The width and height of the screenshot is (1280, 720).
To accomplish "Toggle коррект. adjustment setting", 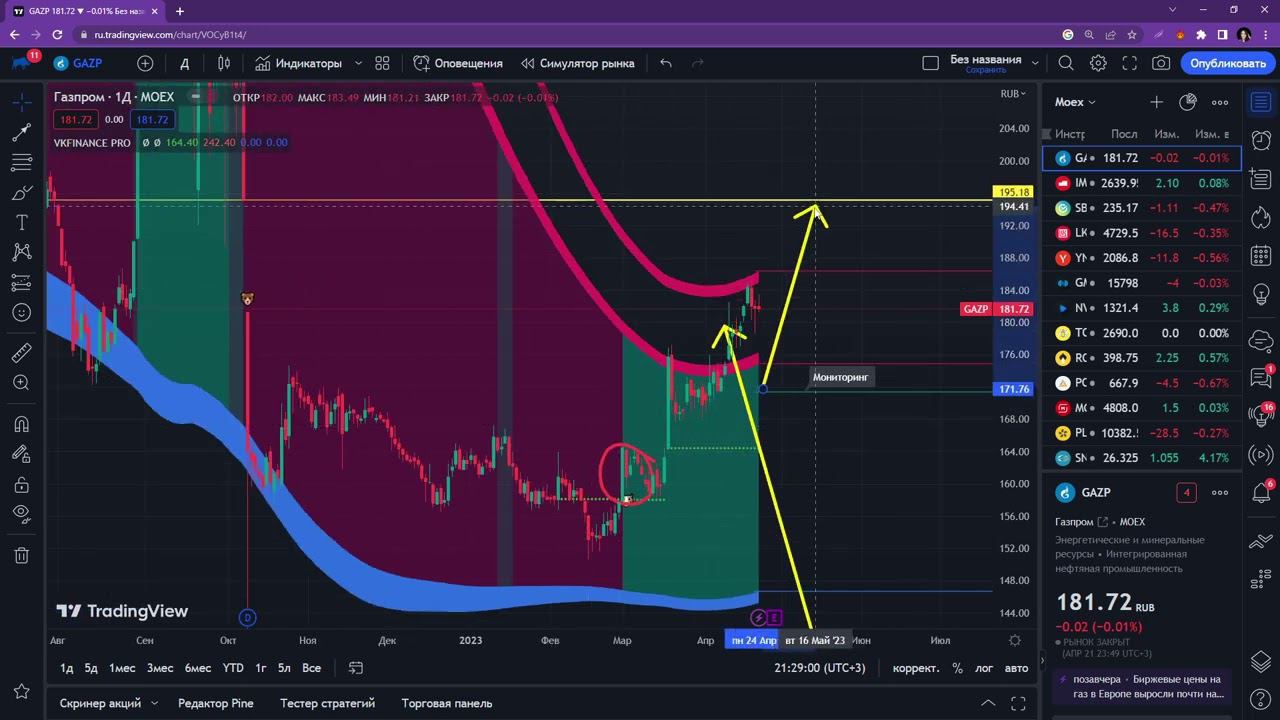I will coord(916,668).
